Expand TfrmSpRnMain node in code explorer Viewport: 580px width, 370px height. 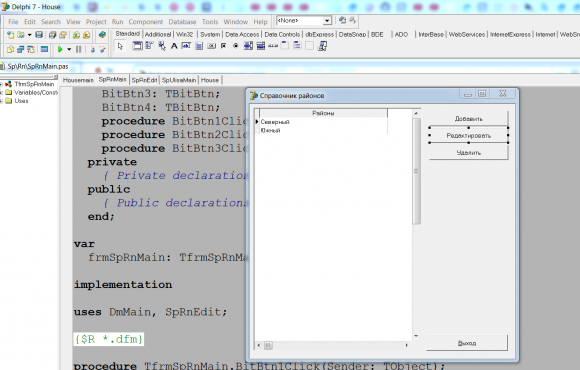1,84
